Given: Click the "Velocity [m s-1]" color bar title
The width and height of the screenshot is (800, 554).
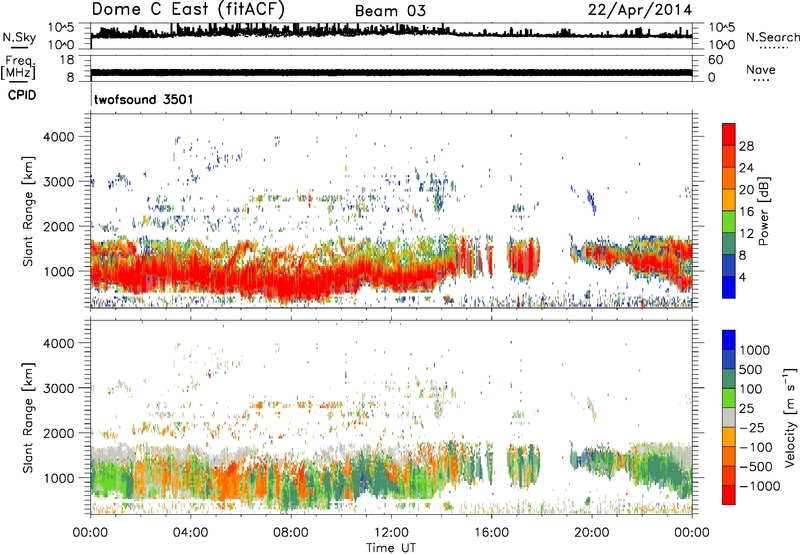Looking at the screenshot, I should [791, 417].
